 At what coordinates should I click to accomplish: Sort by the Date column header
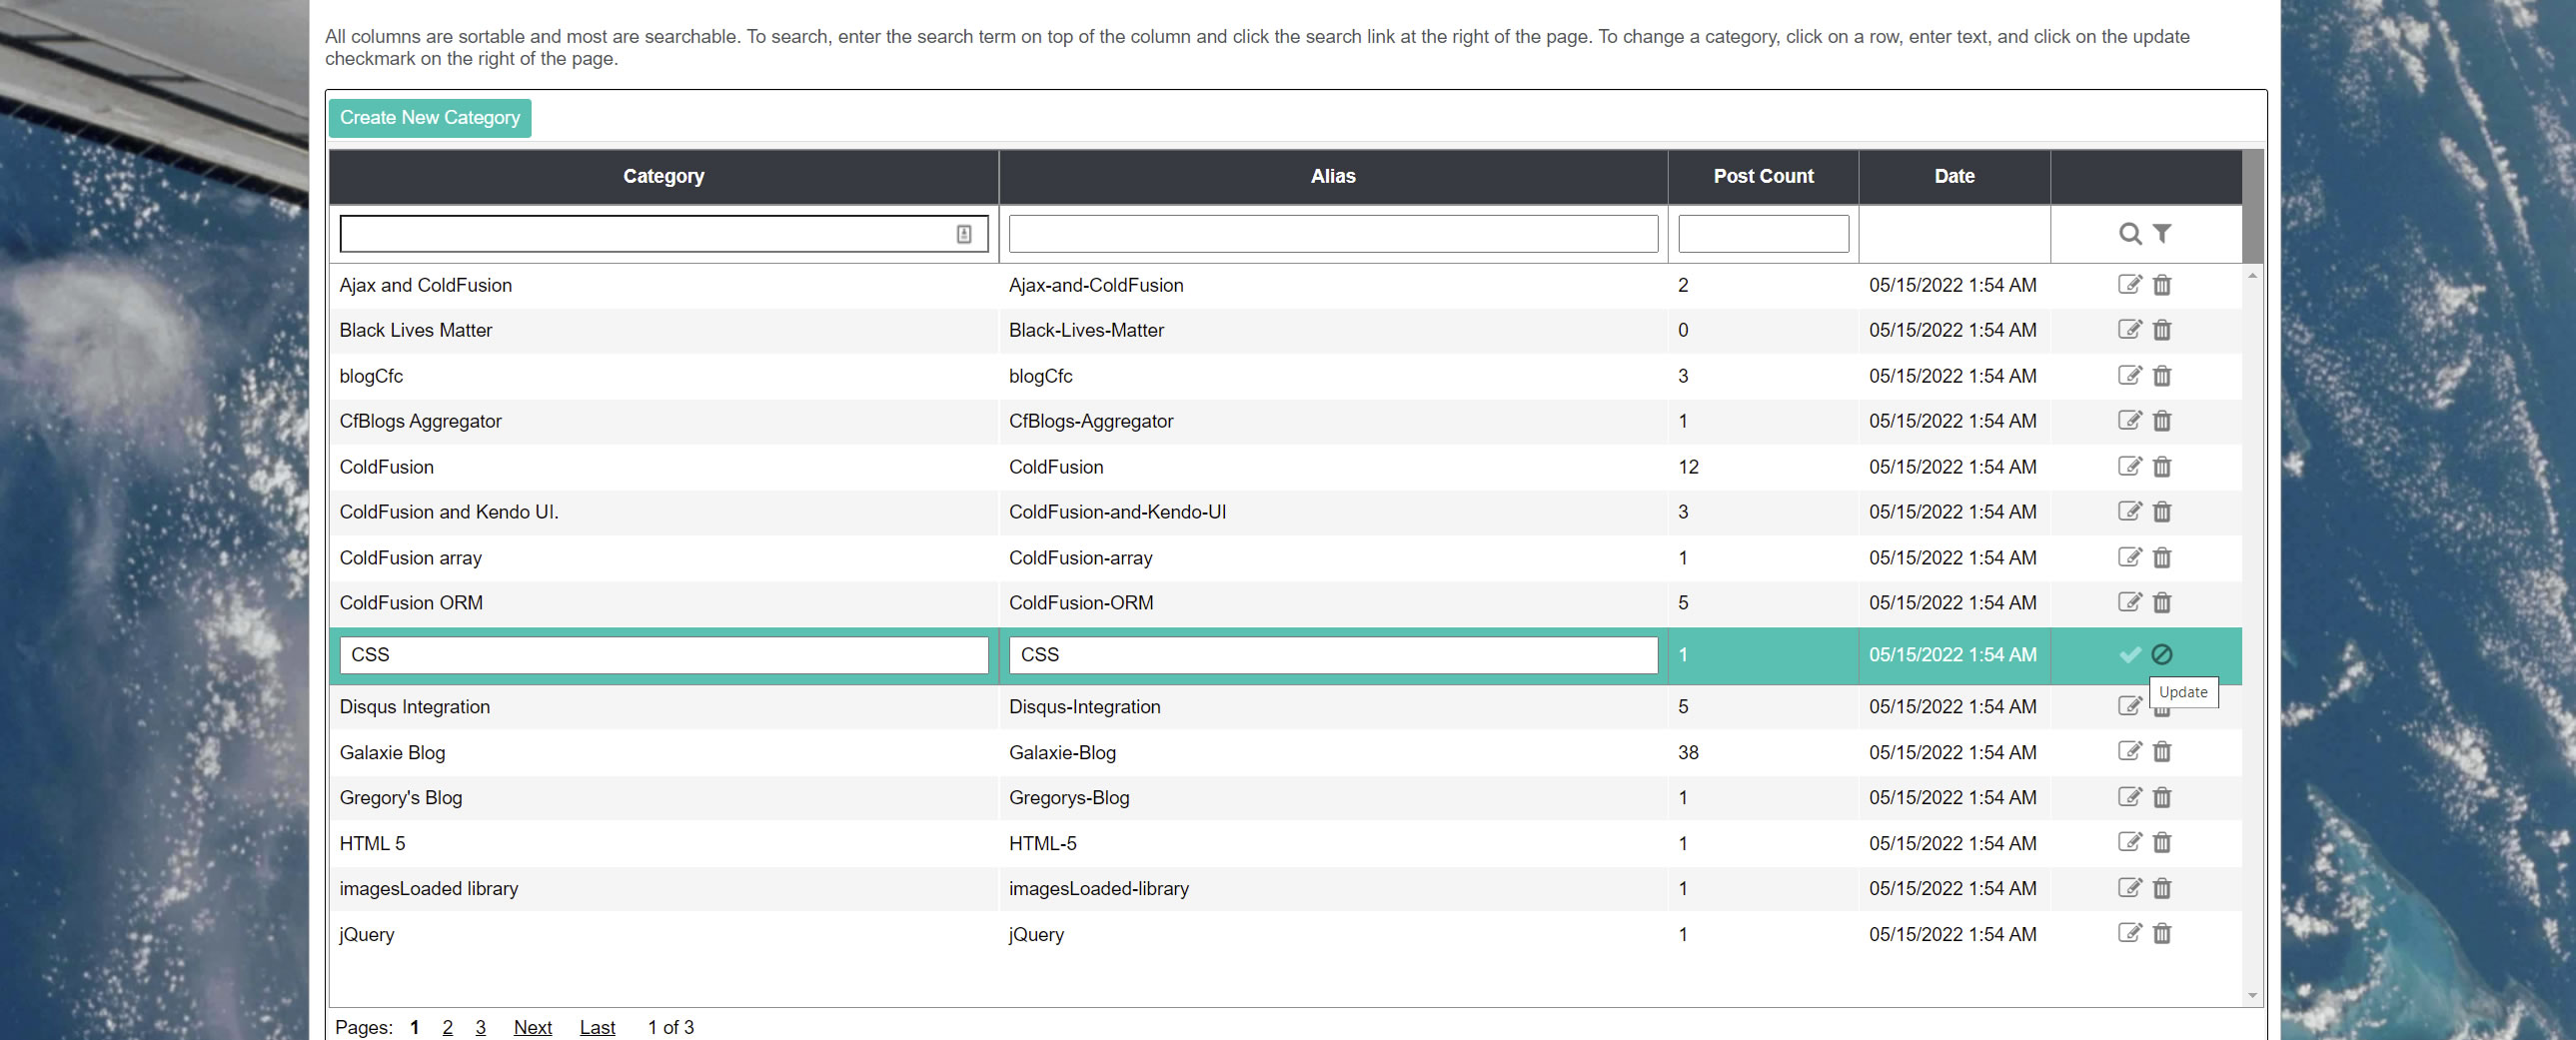[x=1954, y=177]
